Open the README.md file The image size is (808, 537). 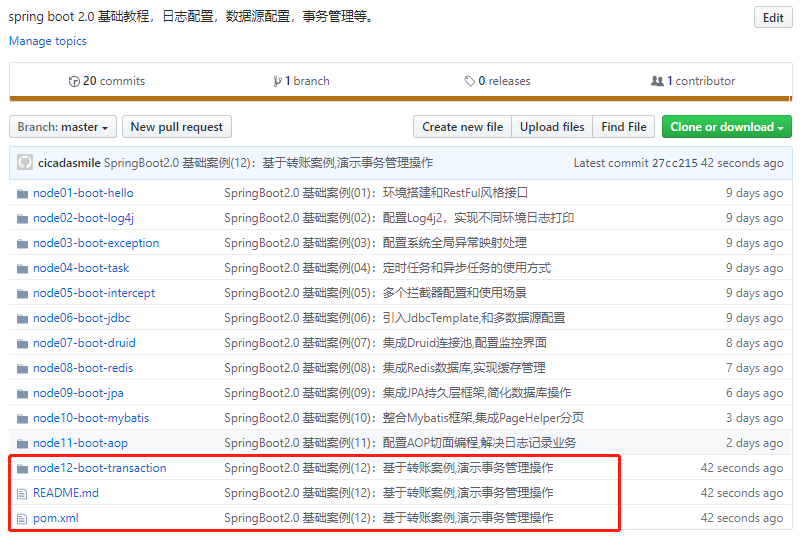[x=66, y=493]
